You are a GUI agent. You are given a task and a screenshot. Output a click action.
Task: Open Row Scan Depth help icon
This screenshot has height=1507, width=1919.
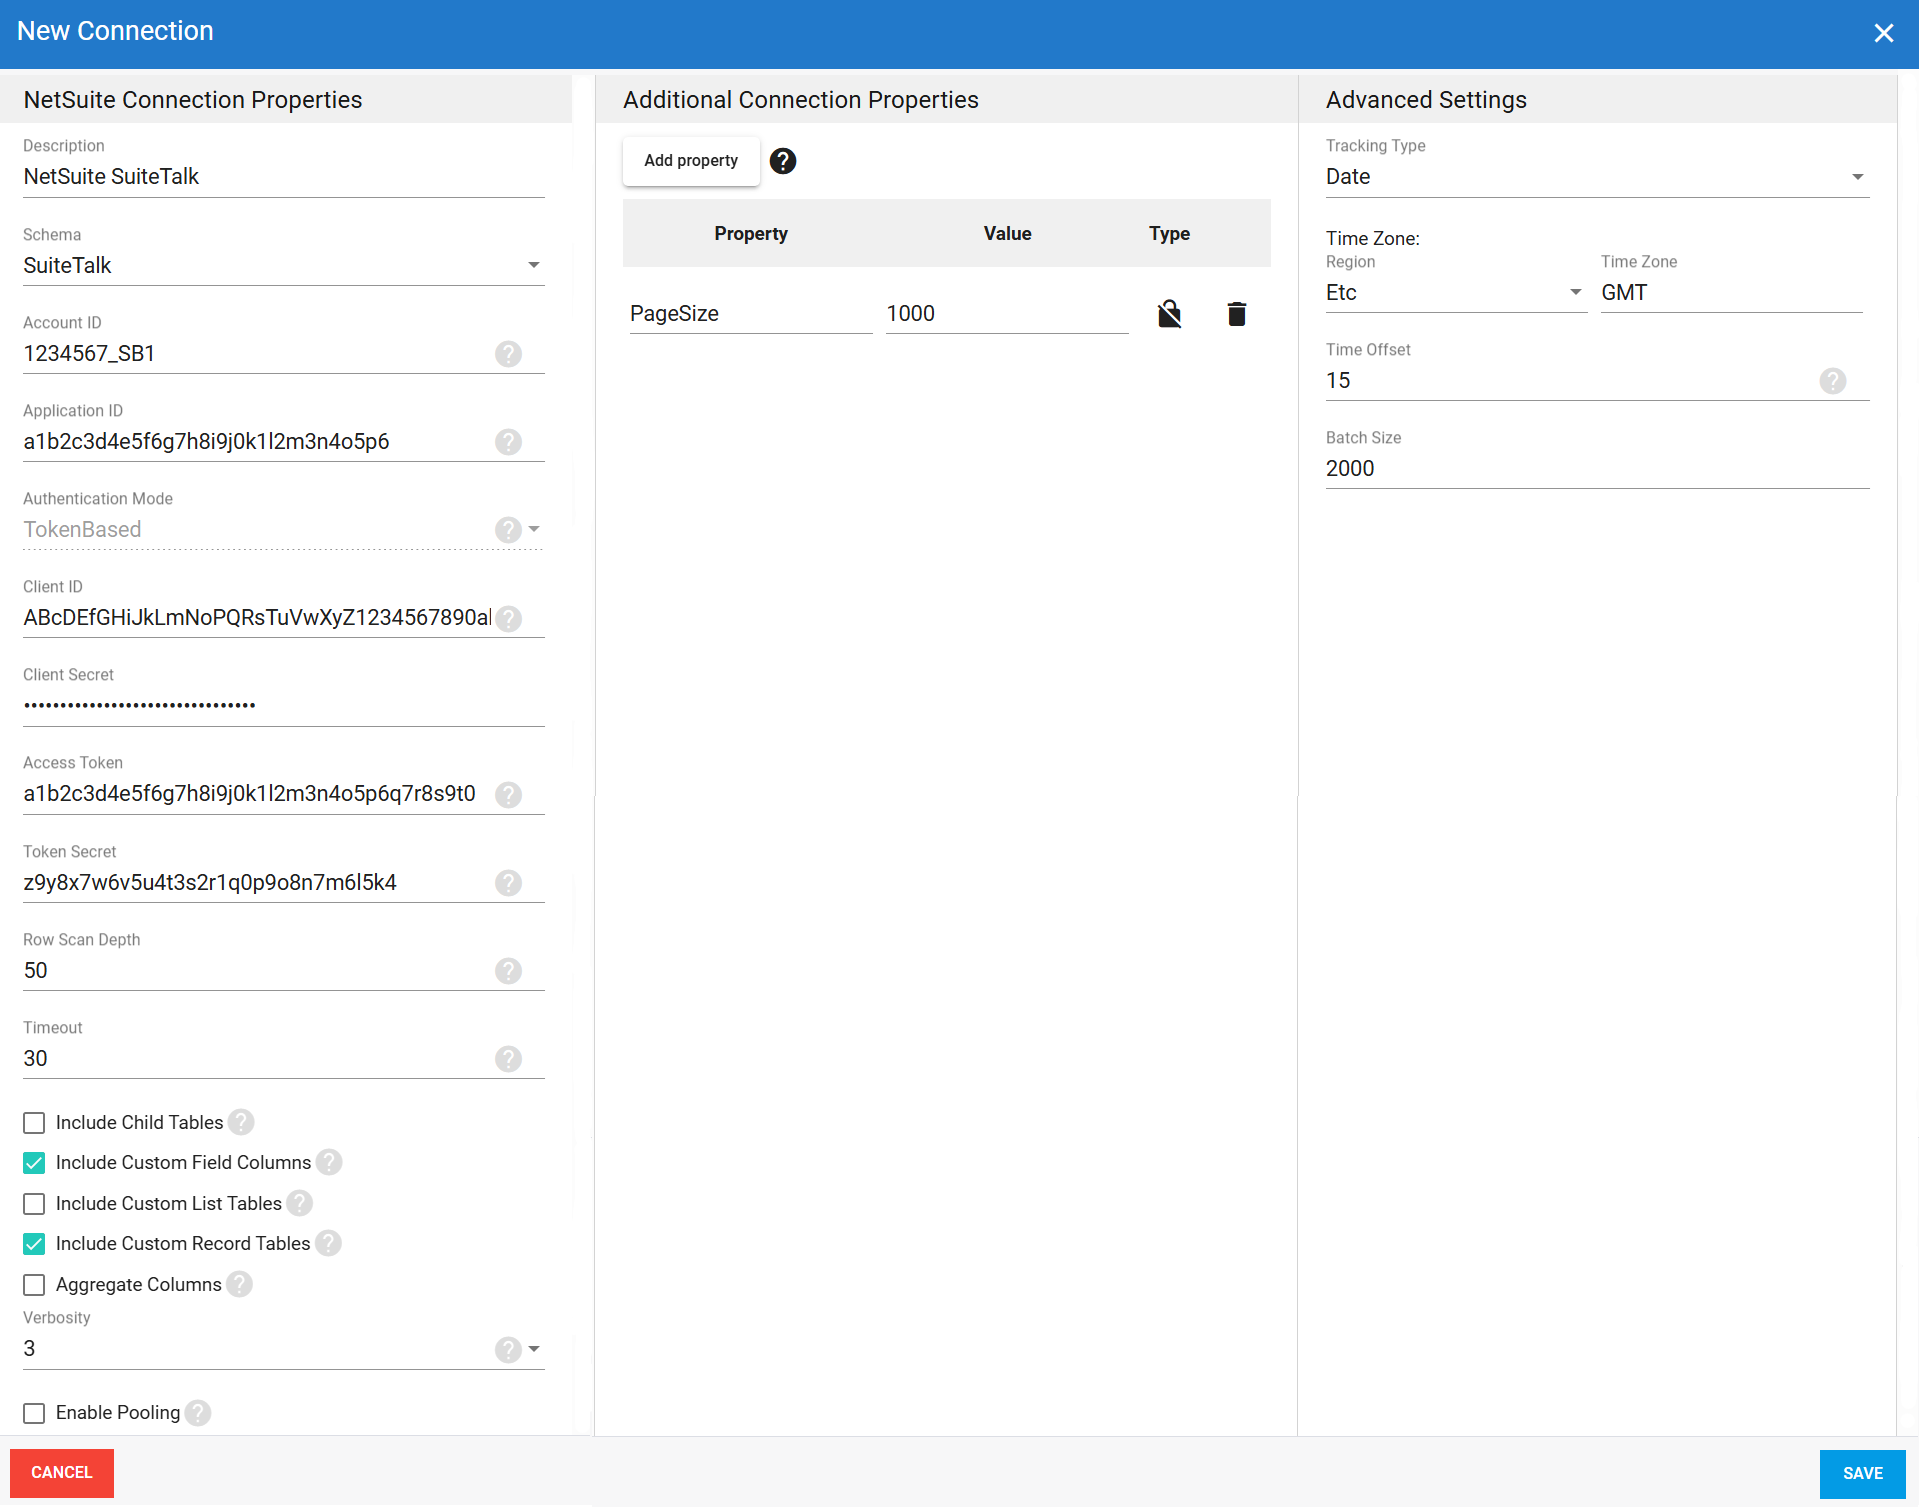pos(508,971)
